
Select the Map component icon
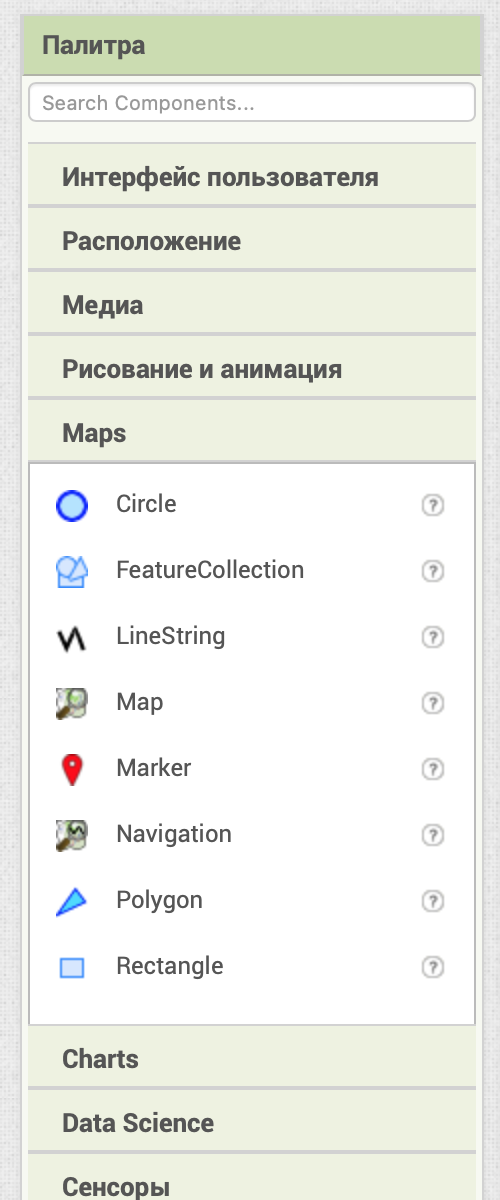(x=72, y=704)
